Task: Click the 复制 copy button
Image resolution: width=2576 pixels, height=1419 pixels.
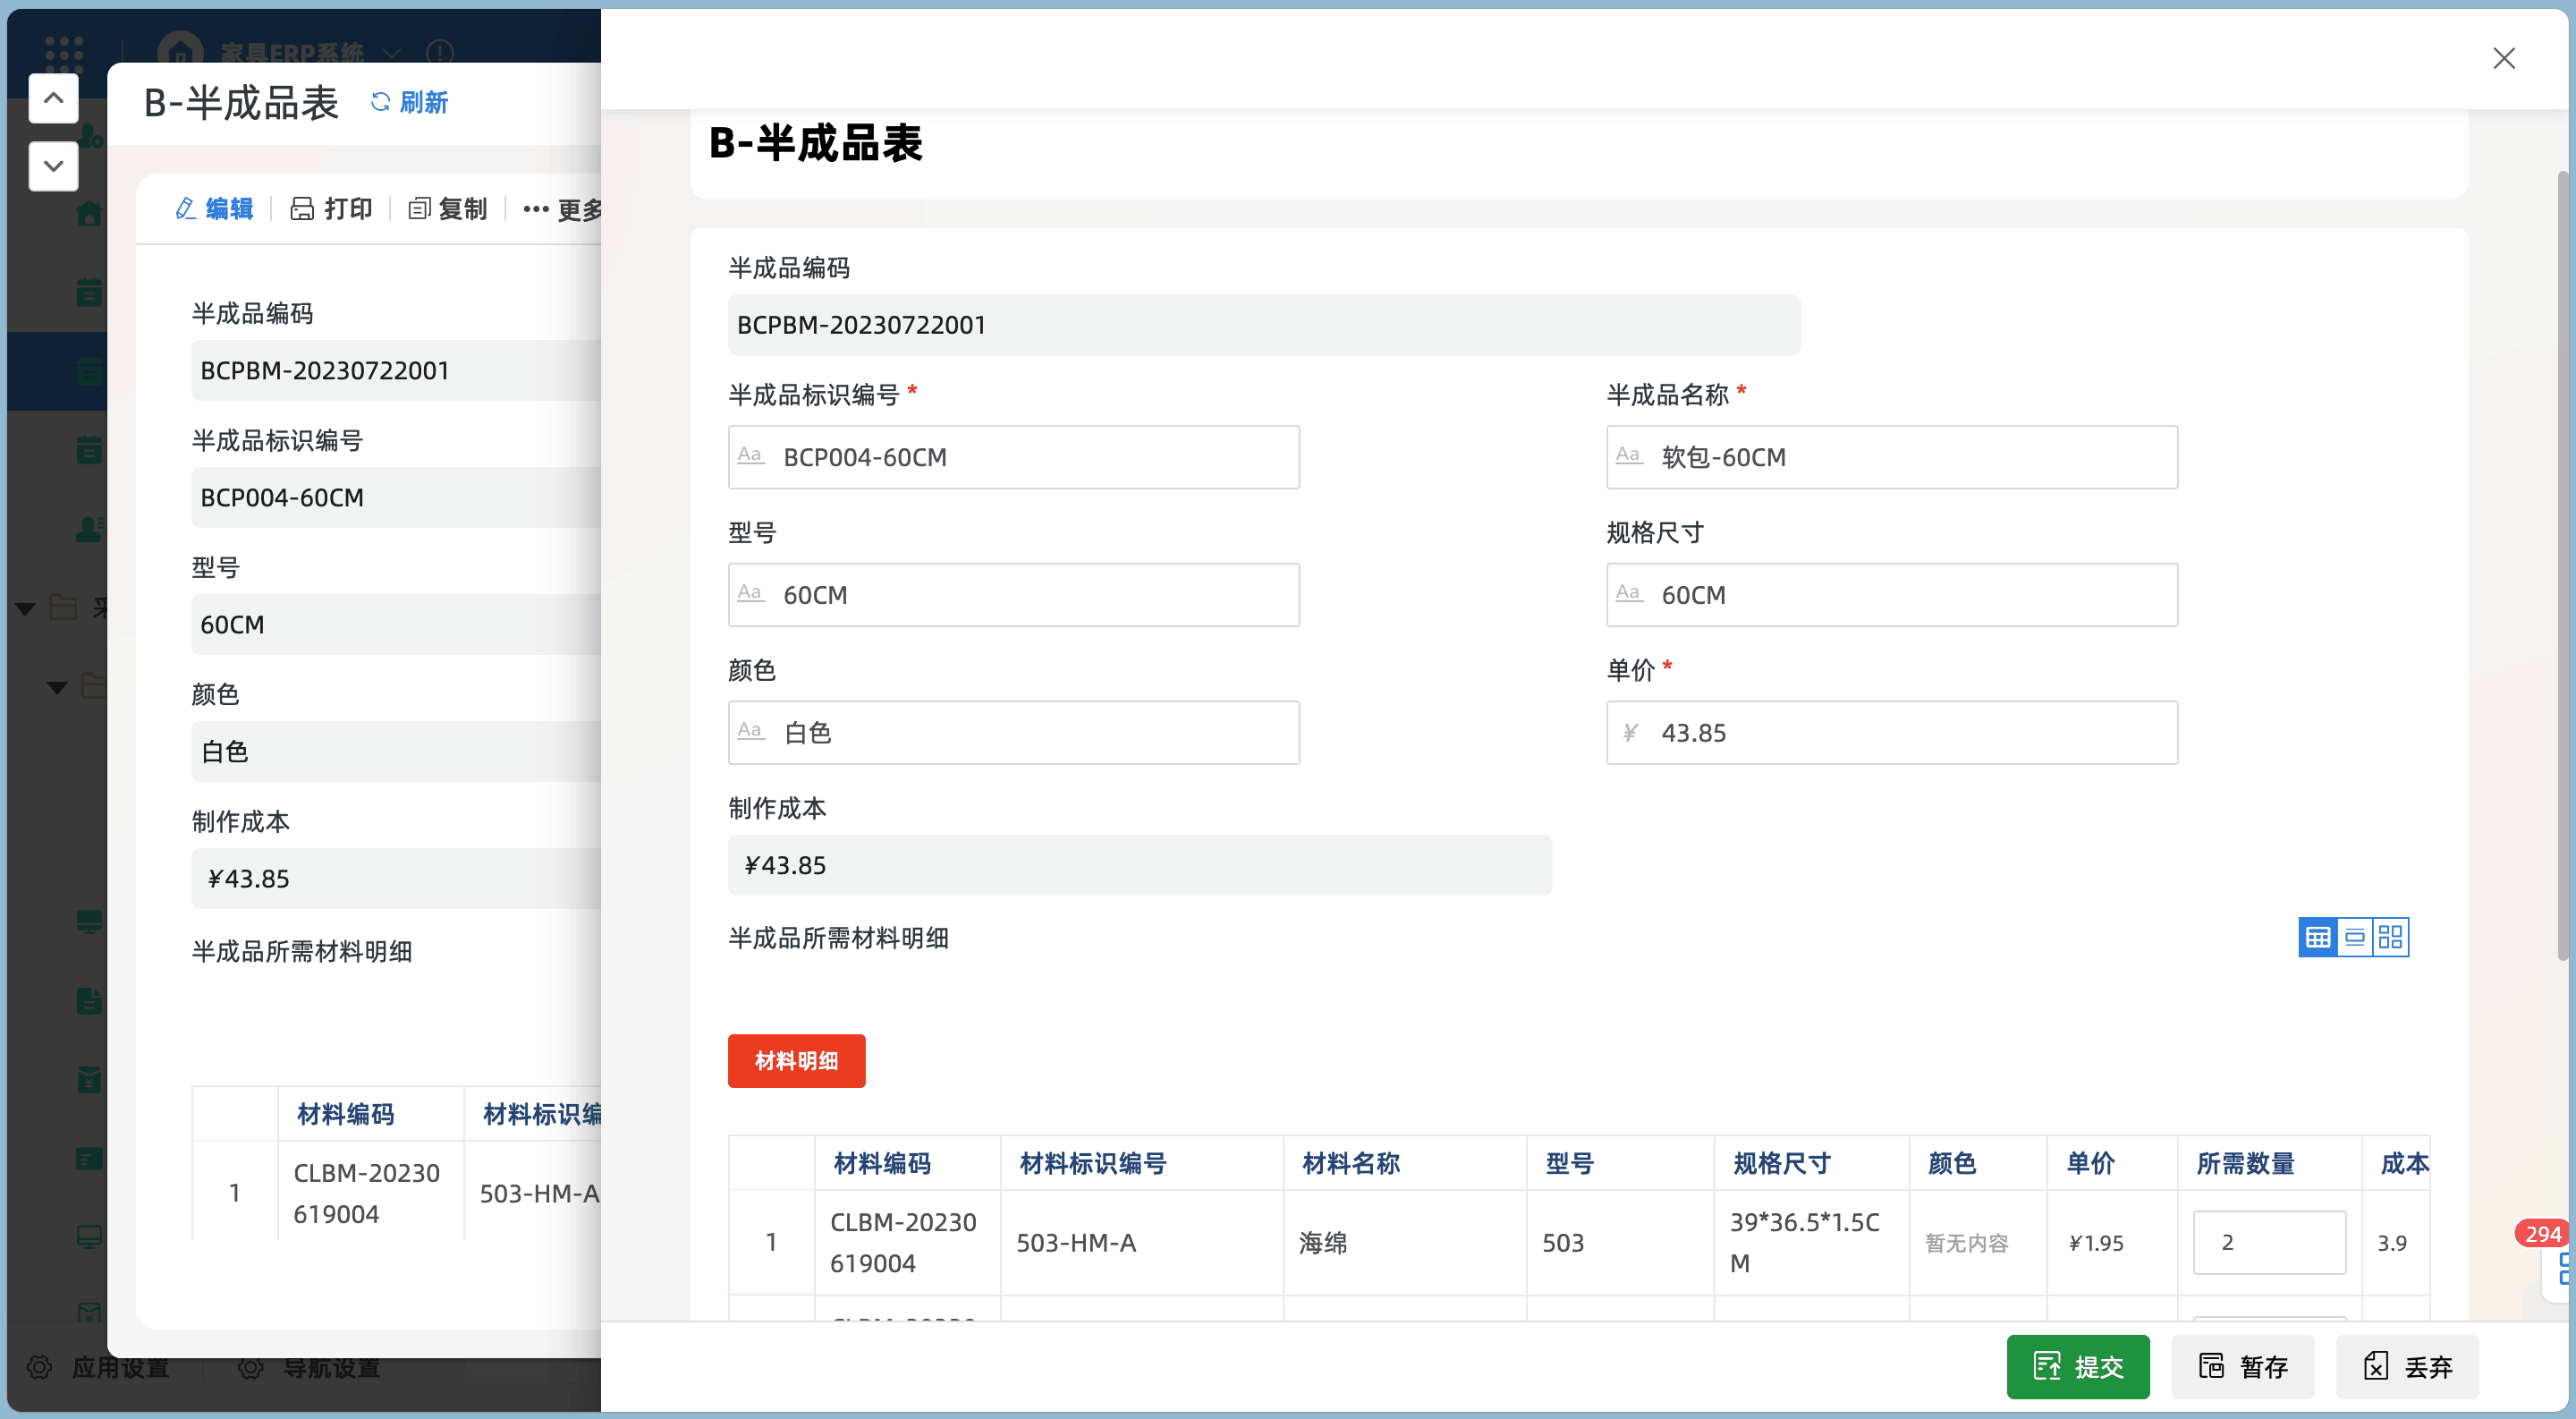Action: [x=448, y=208]
